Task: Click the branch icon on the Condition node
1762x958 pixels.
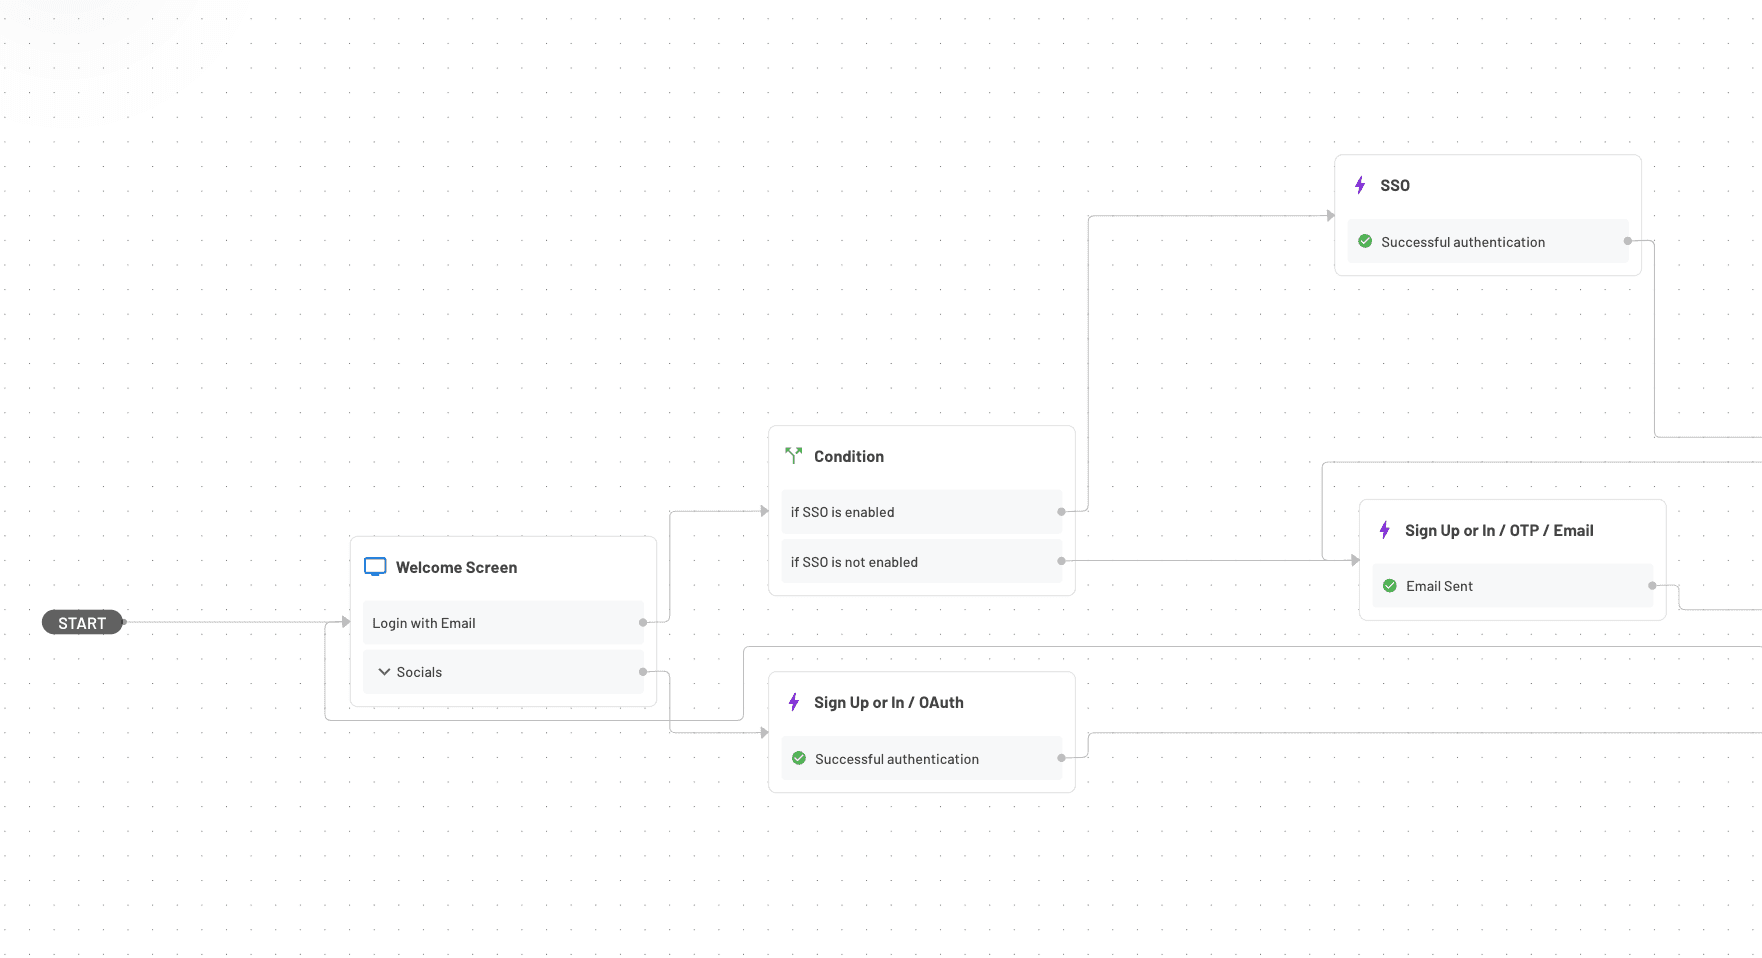Action: [793, 455]
